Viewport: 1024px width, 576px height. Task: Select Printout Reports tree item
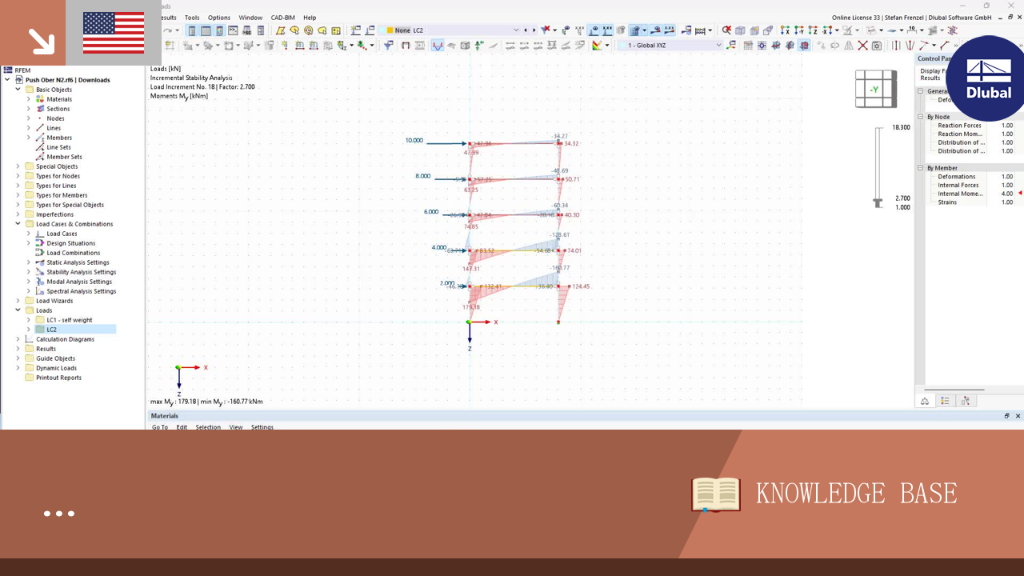[59, 377]
